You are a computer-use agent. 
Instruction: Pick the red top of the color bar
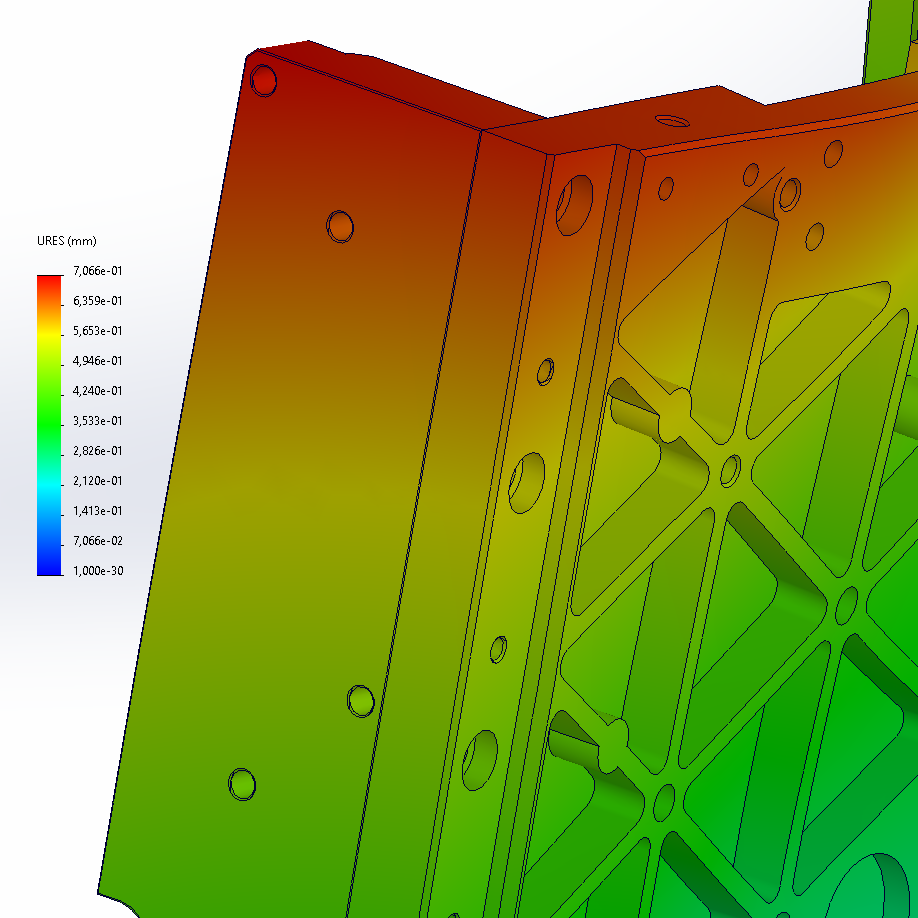50,282
